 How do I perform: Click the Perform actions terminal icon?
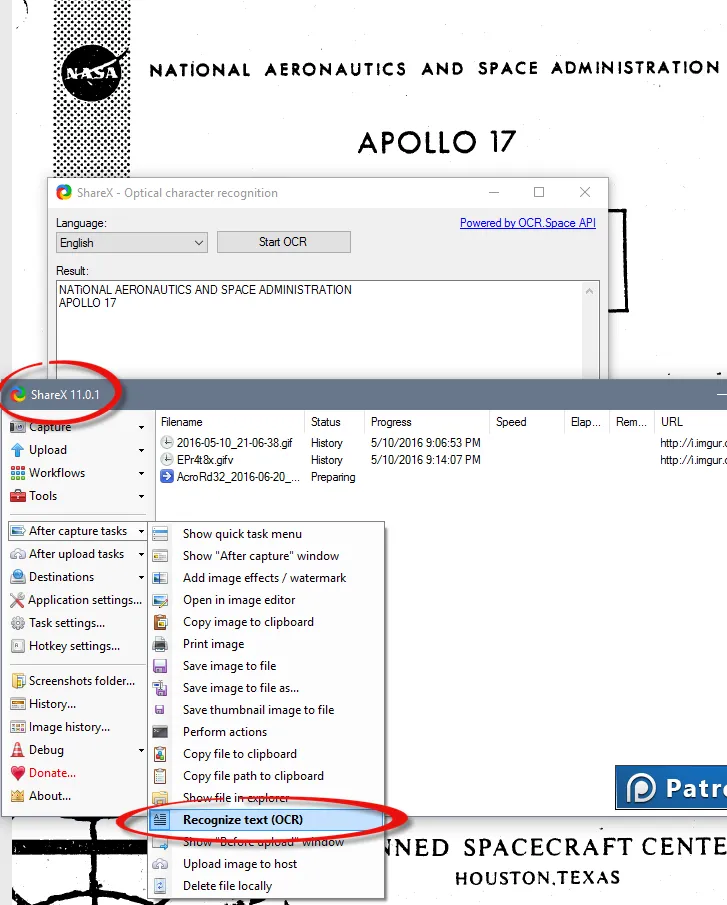pos(160,732)
